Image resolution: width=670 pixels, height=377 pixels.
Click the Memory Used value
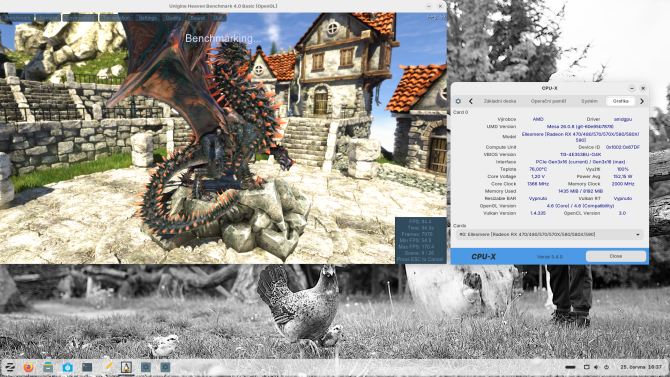(580, 191)
